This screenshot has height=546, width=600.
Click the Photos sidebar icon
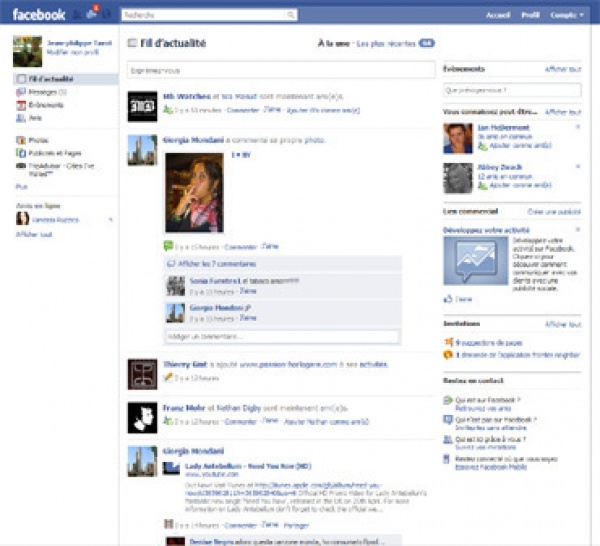(21, 140)
